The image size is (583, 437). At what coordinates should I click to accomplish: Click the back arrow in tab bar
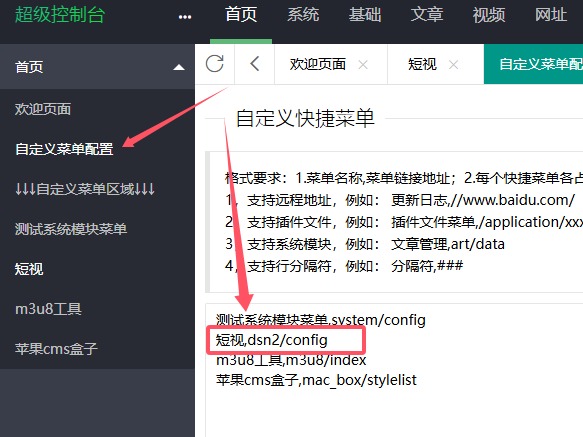tap(255, 64)
